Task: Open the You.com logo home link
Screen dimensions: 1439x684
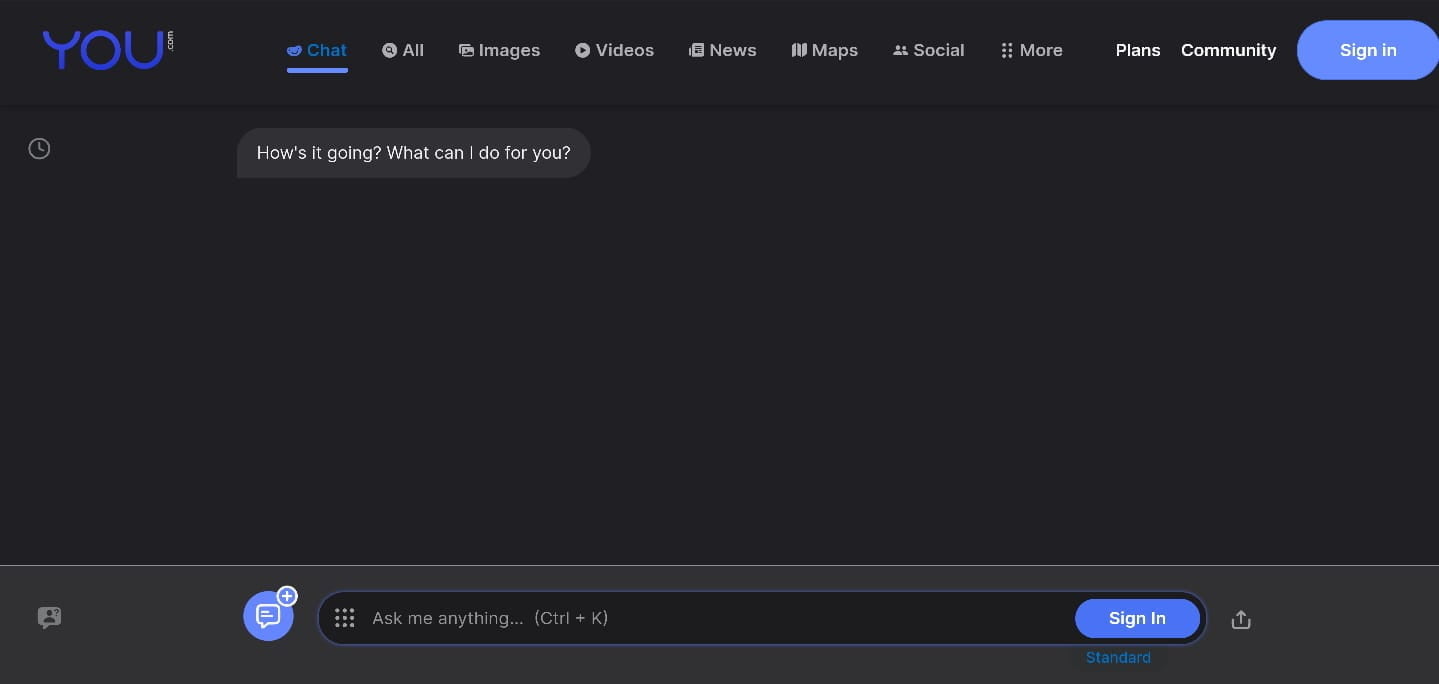Action: coord(107,50)
